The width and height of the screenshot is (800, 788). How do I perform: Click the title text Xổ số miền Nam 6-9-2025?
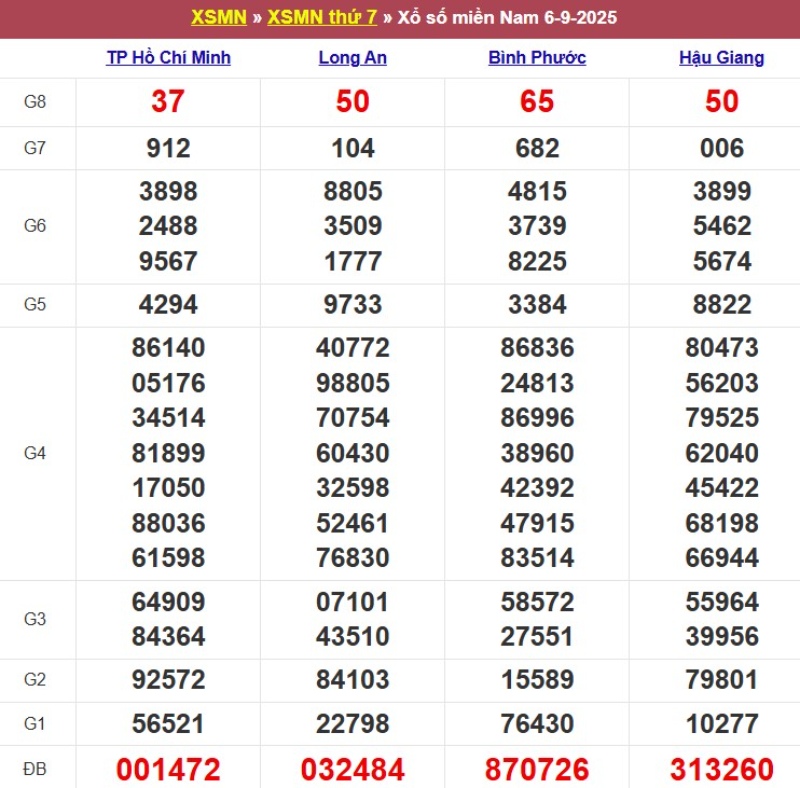click(507, 18)
